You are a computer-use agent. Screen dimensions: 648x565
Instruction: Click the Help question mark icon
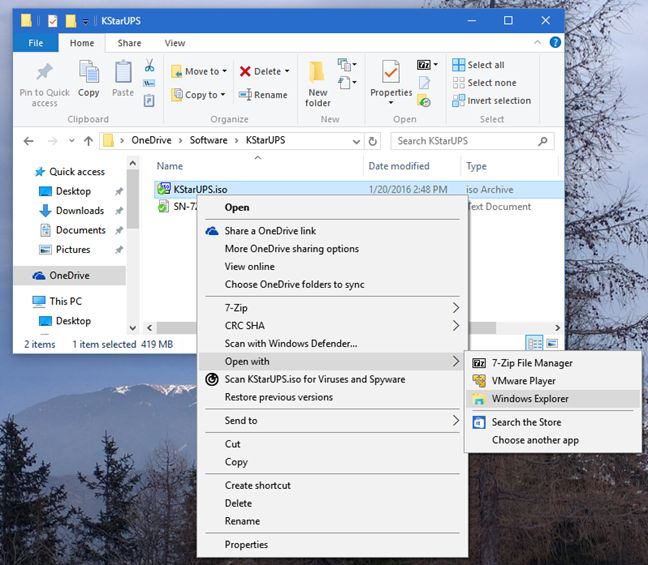[x=555, y=42]
